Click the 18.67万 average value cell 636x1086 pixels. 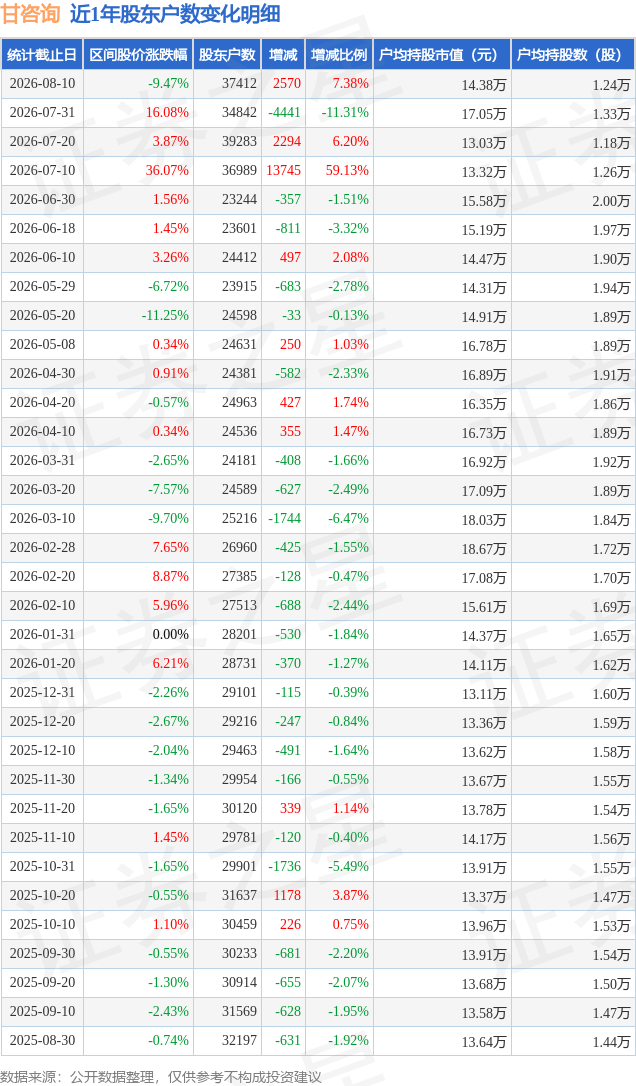tap(484, 549)
